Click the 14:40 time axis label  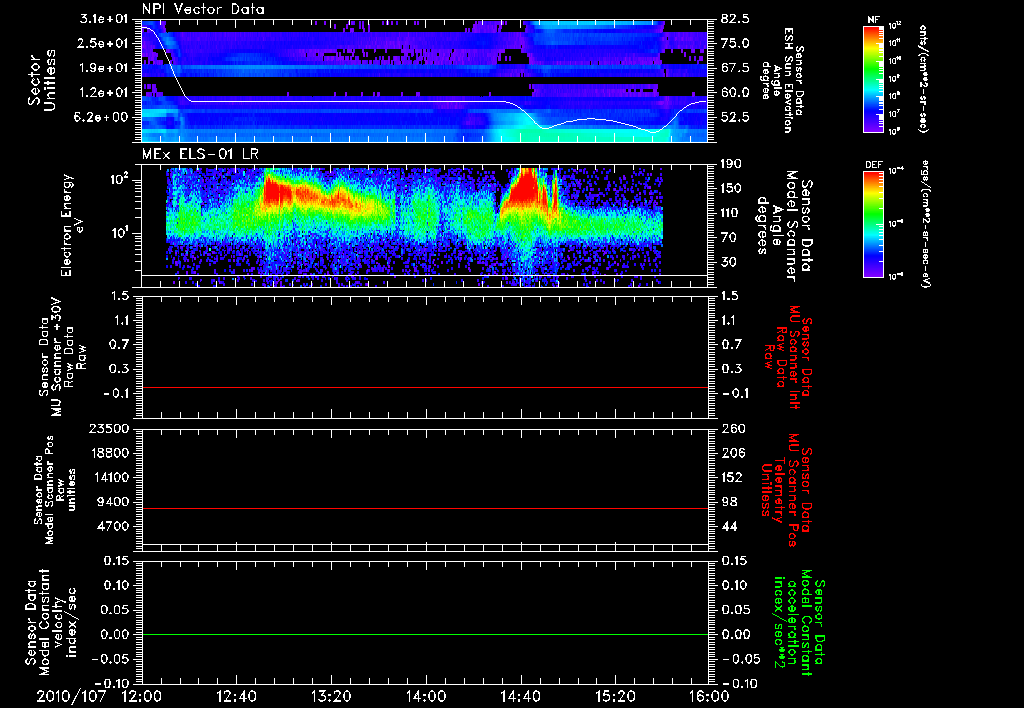click(x=520, y=696)
